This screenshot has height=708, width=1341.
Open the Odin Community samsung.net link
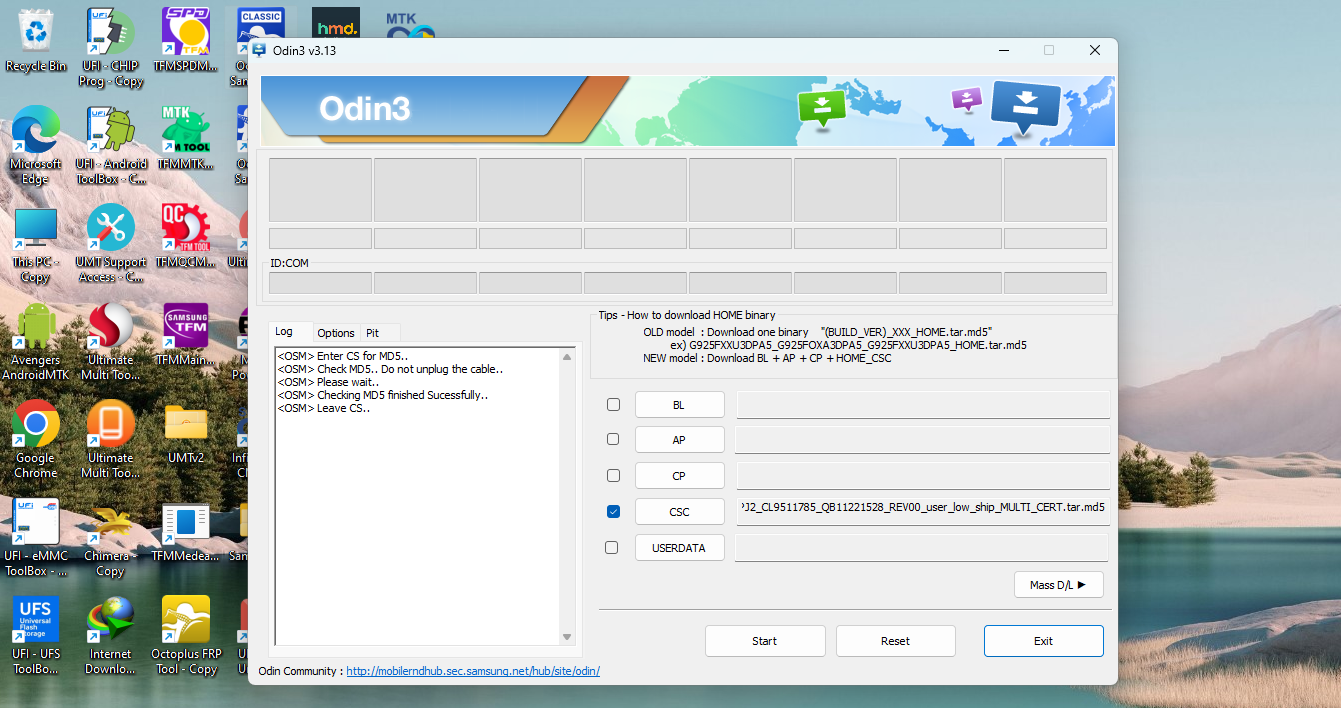point(473,671)
